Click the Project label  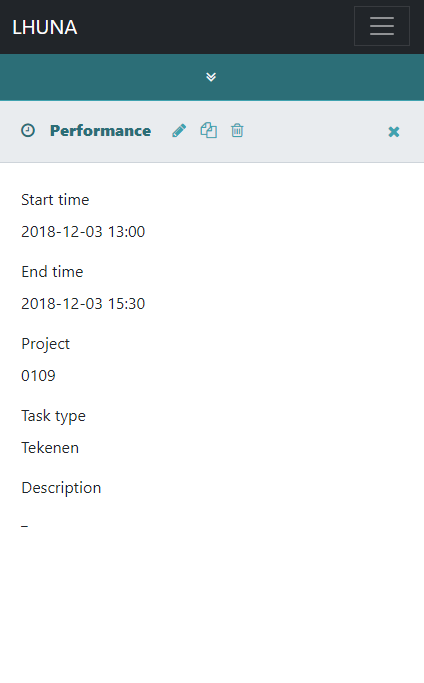(x=45, y=344)
